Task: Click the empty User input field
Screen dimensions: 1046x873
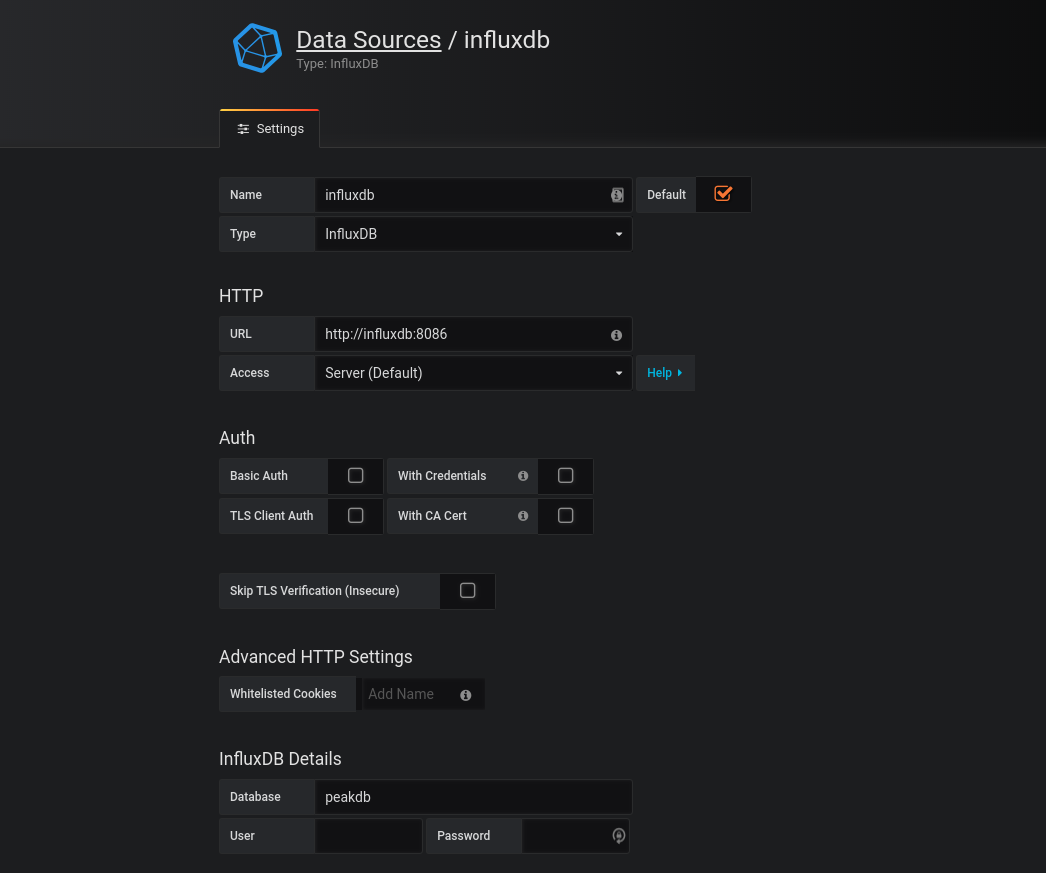Action: click(x=368, y=836)
